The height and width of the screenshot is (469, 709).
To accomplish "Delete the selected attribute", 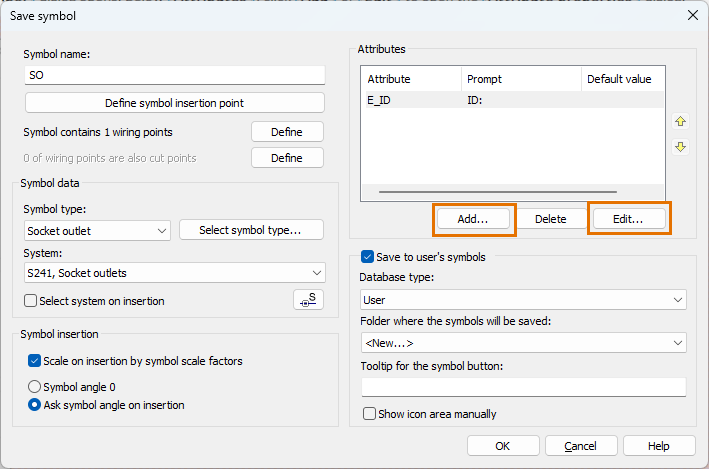I will (550, 219).
